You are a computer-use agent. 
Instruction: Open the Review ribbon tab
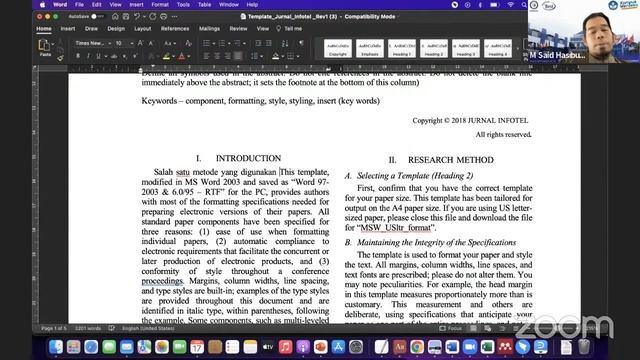point(238,29)
